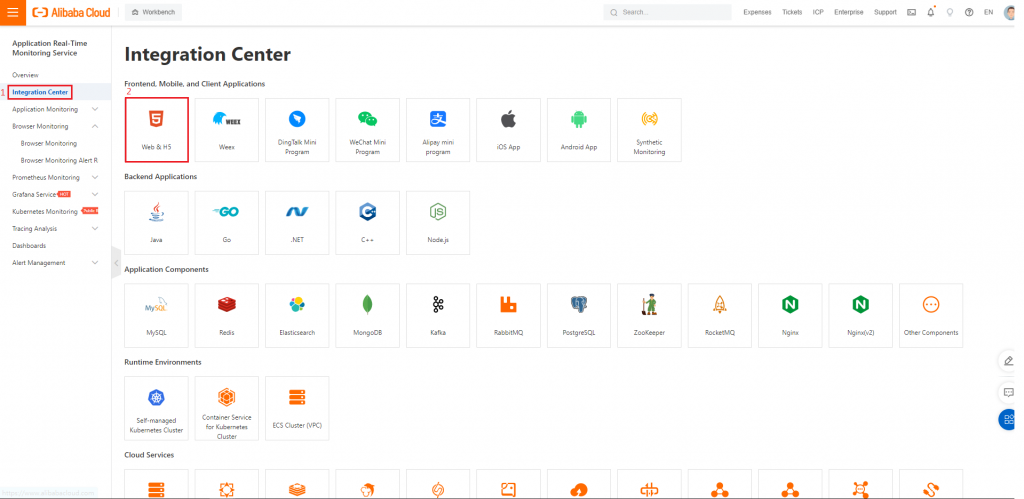Open the iOS App card
Screen dimensions: 1024x499
[x=509, y=130]
